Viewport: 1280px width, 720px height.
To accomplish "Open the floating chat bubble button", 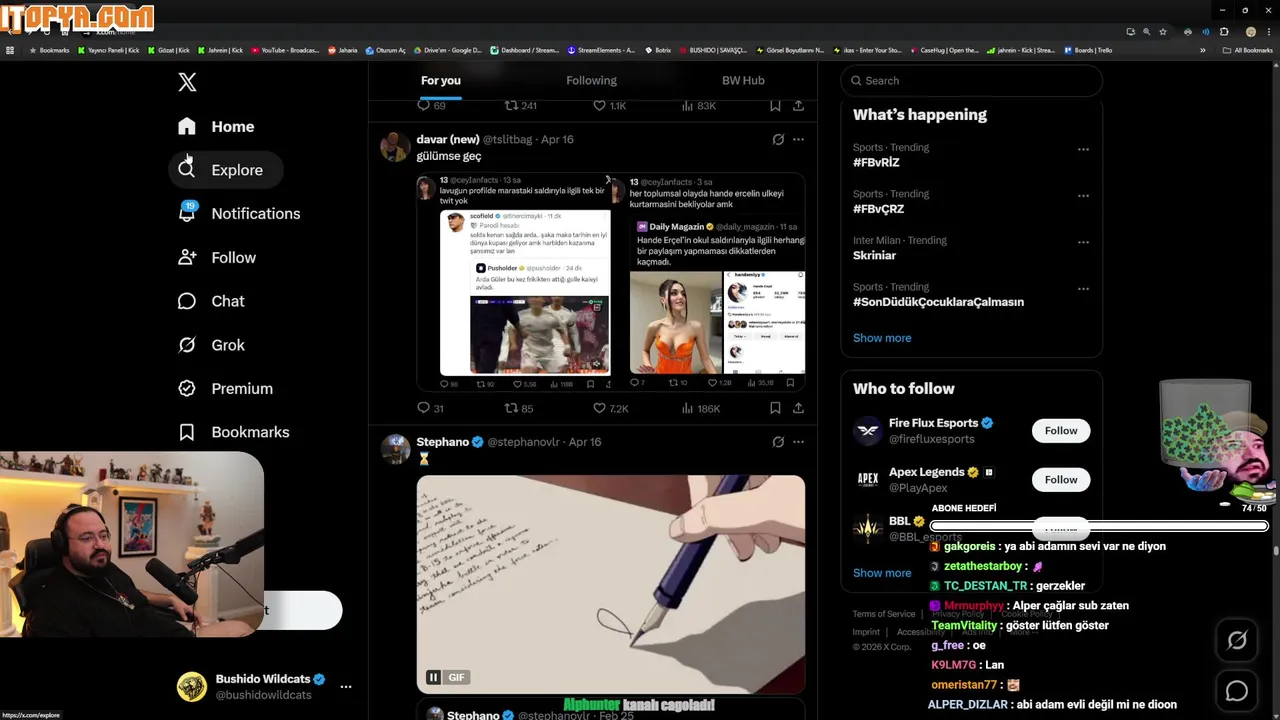I will click(1237, 691).
